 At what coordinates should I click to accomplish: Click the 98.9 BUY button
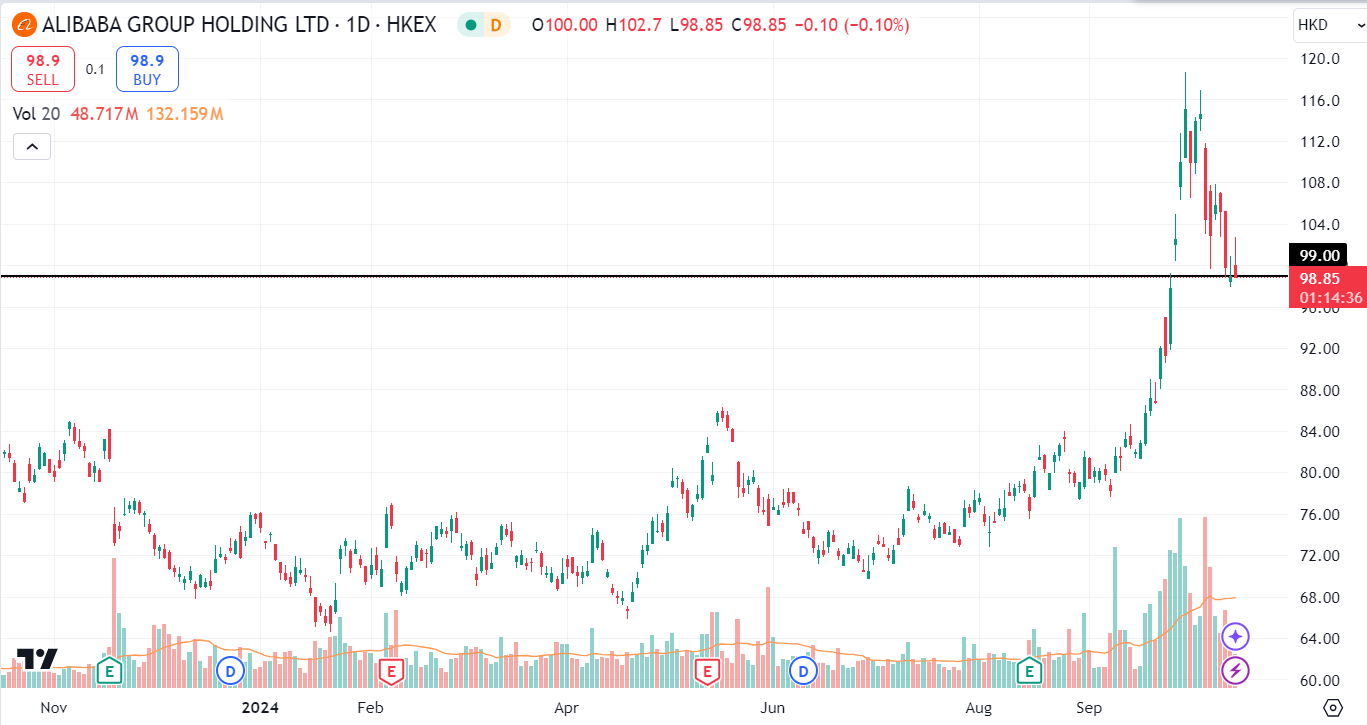pyautogui.click(x=147, y=70)
